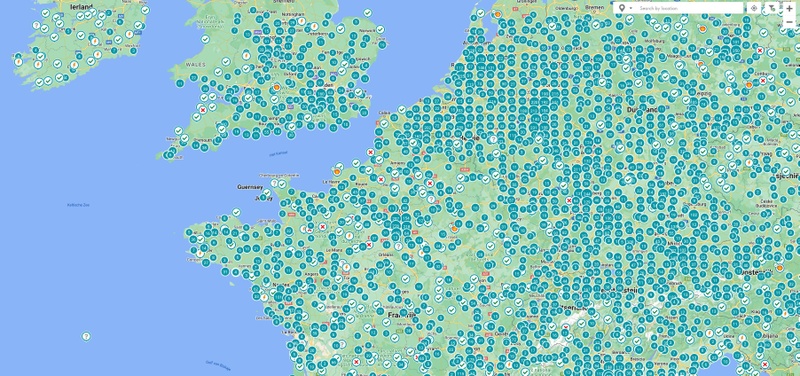The image size is (800, 376).
Task: Select lightning marker at Brittany's western tip
Action: click(200, 253)
